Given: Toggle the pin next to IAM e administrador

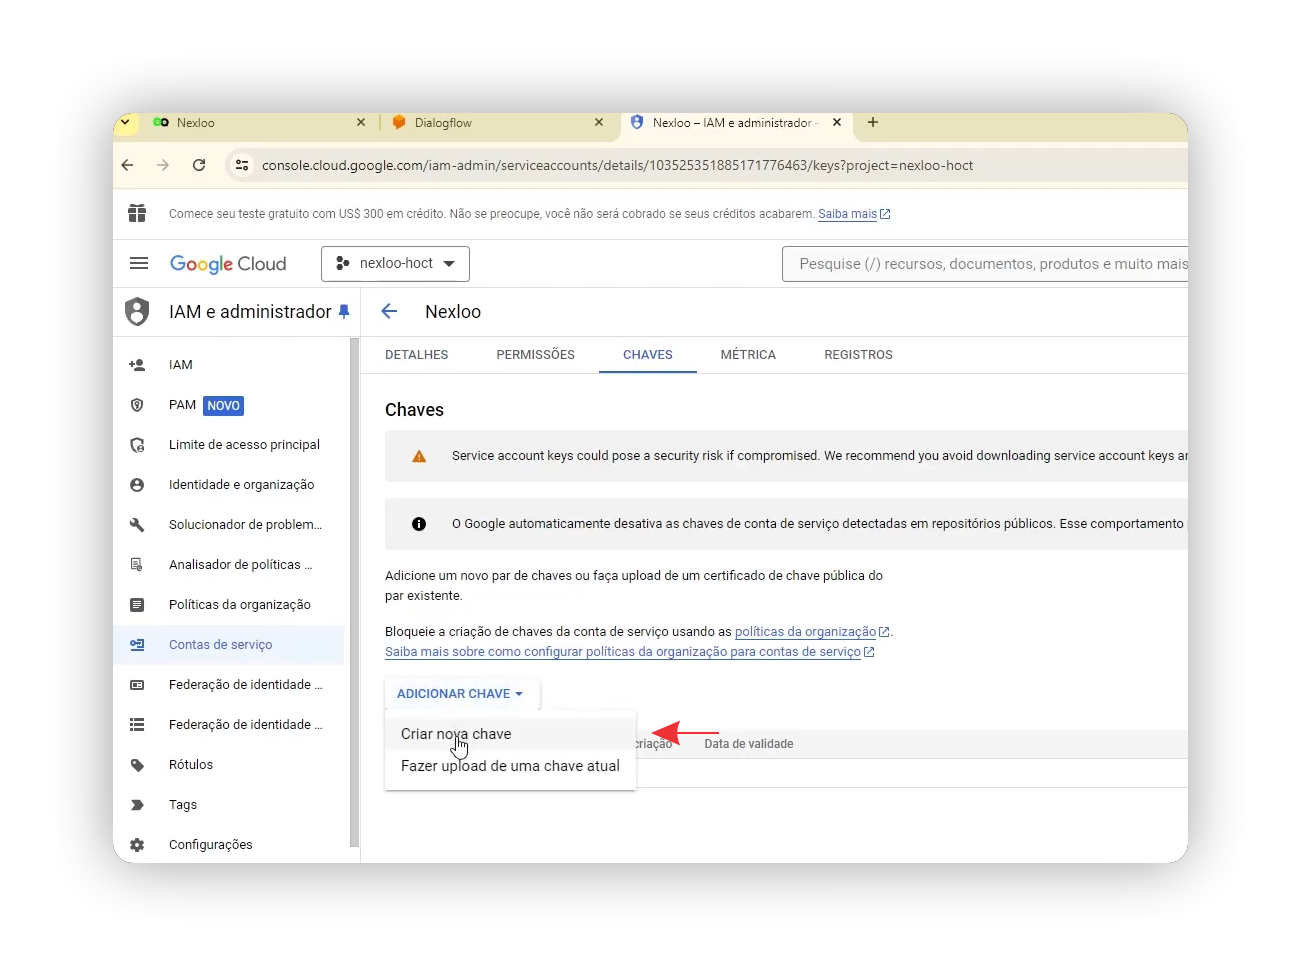Looking at the screenshot, I should [x=344, y=311].
